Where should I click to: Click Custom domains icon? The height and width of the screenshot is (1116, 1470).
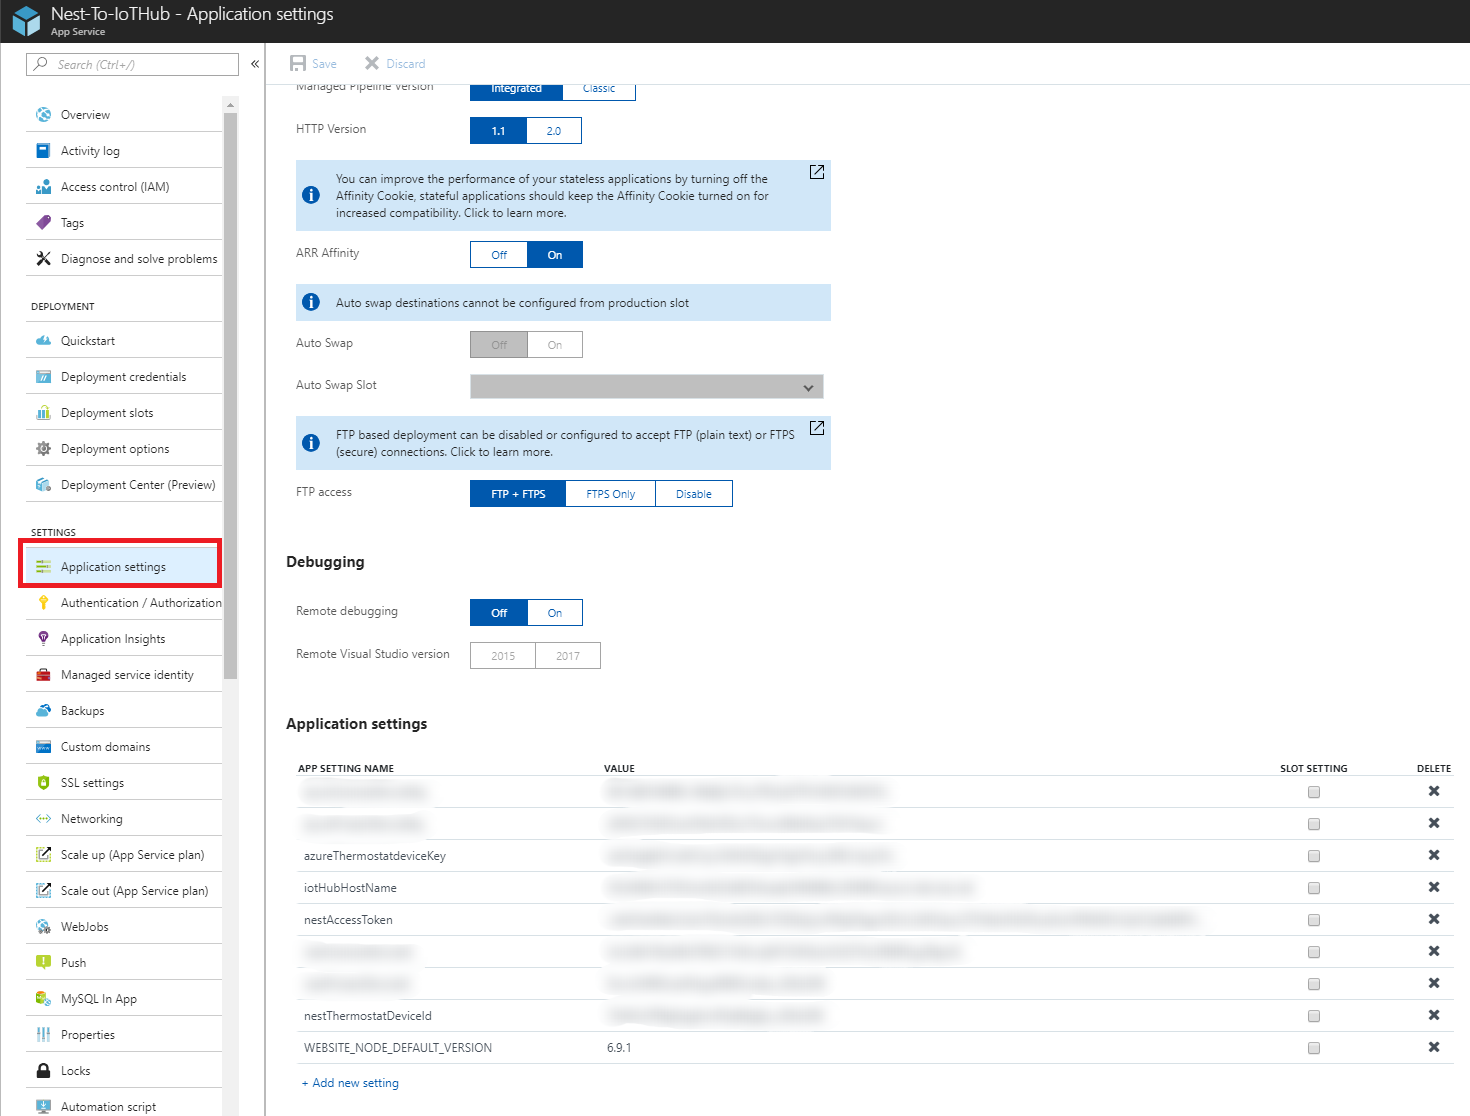[43, 747]
